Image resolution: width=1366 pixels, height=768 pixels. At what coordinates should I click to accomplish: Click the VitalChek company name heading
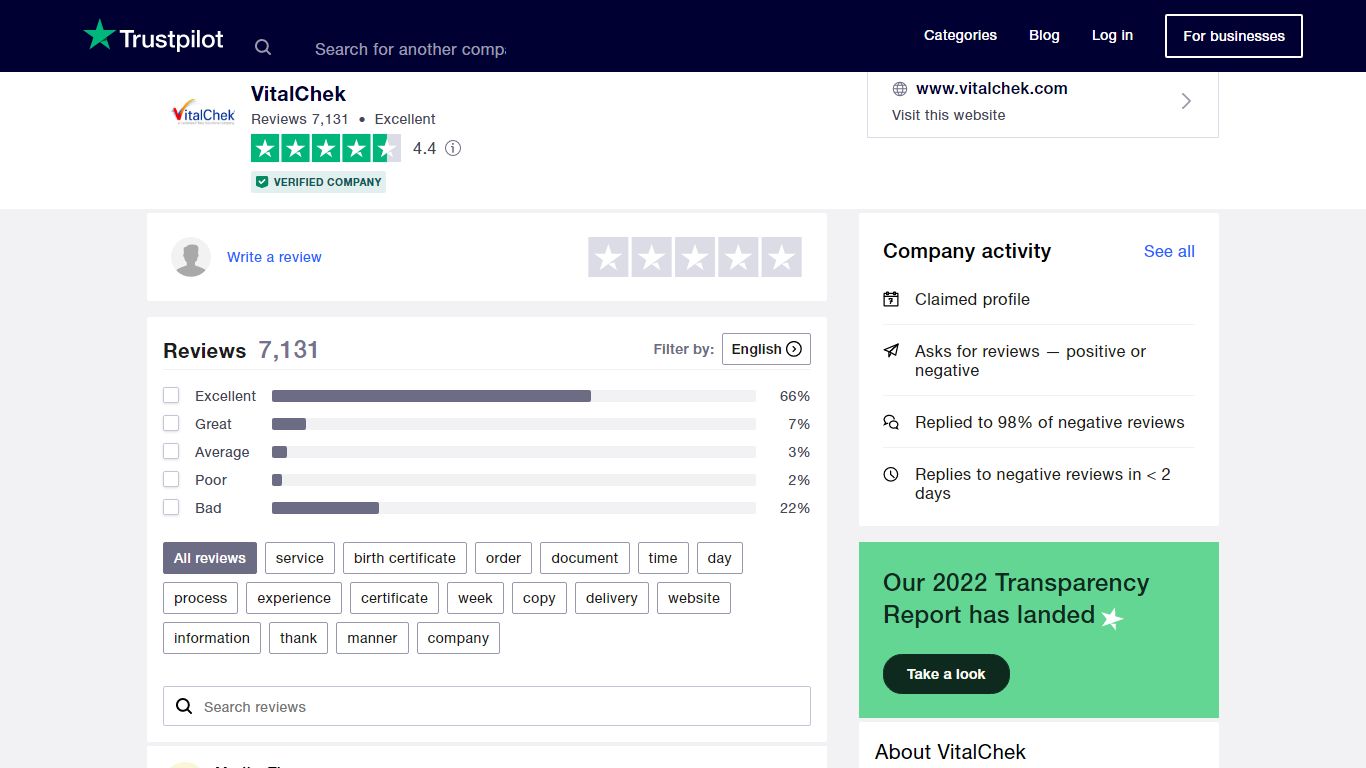pyautogui.click(x=298, y=94)
